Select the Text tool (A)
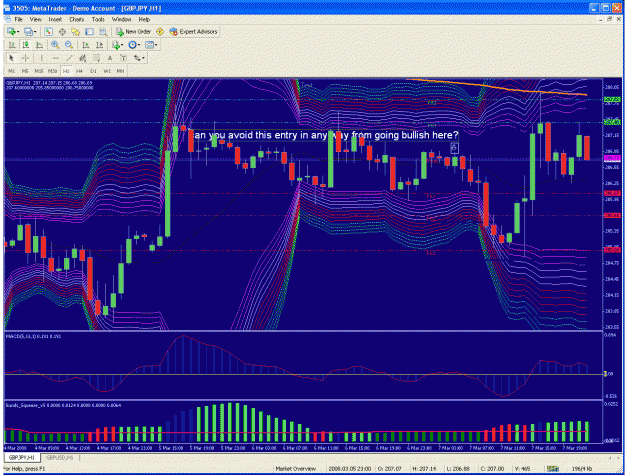The image size is (625, 475). click(110, 58)
